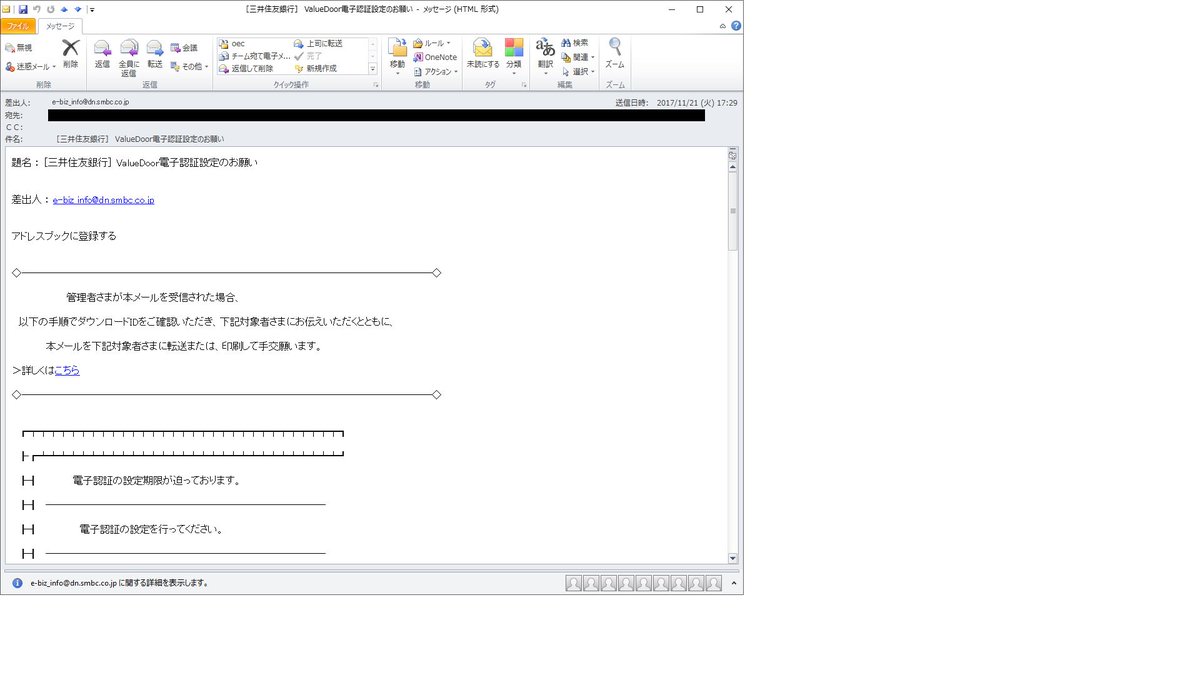Click the Undo icon in quick access toolbar
The height and width of the screenshot is (675, 1200).
click(x=37, y=9)
